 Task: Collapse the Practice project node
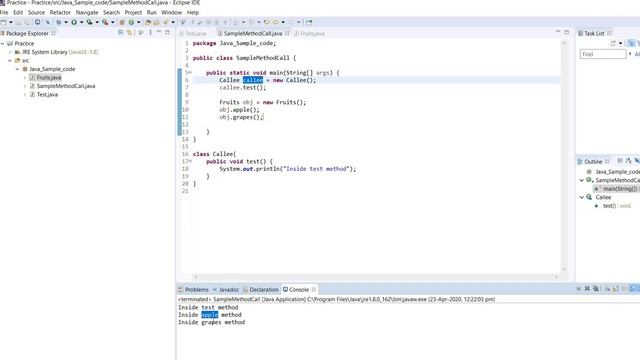[x=2, y=43]
